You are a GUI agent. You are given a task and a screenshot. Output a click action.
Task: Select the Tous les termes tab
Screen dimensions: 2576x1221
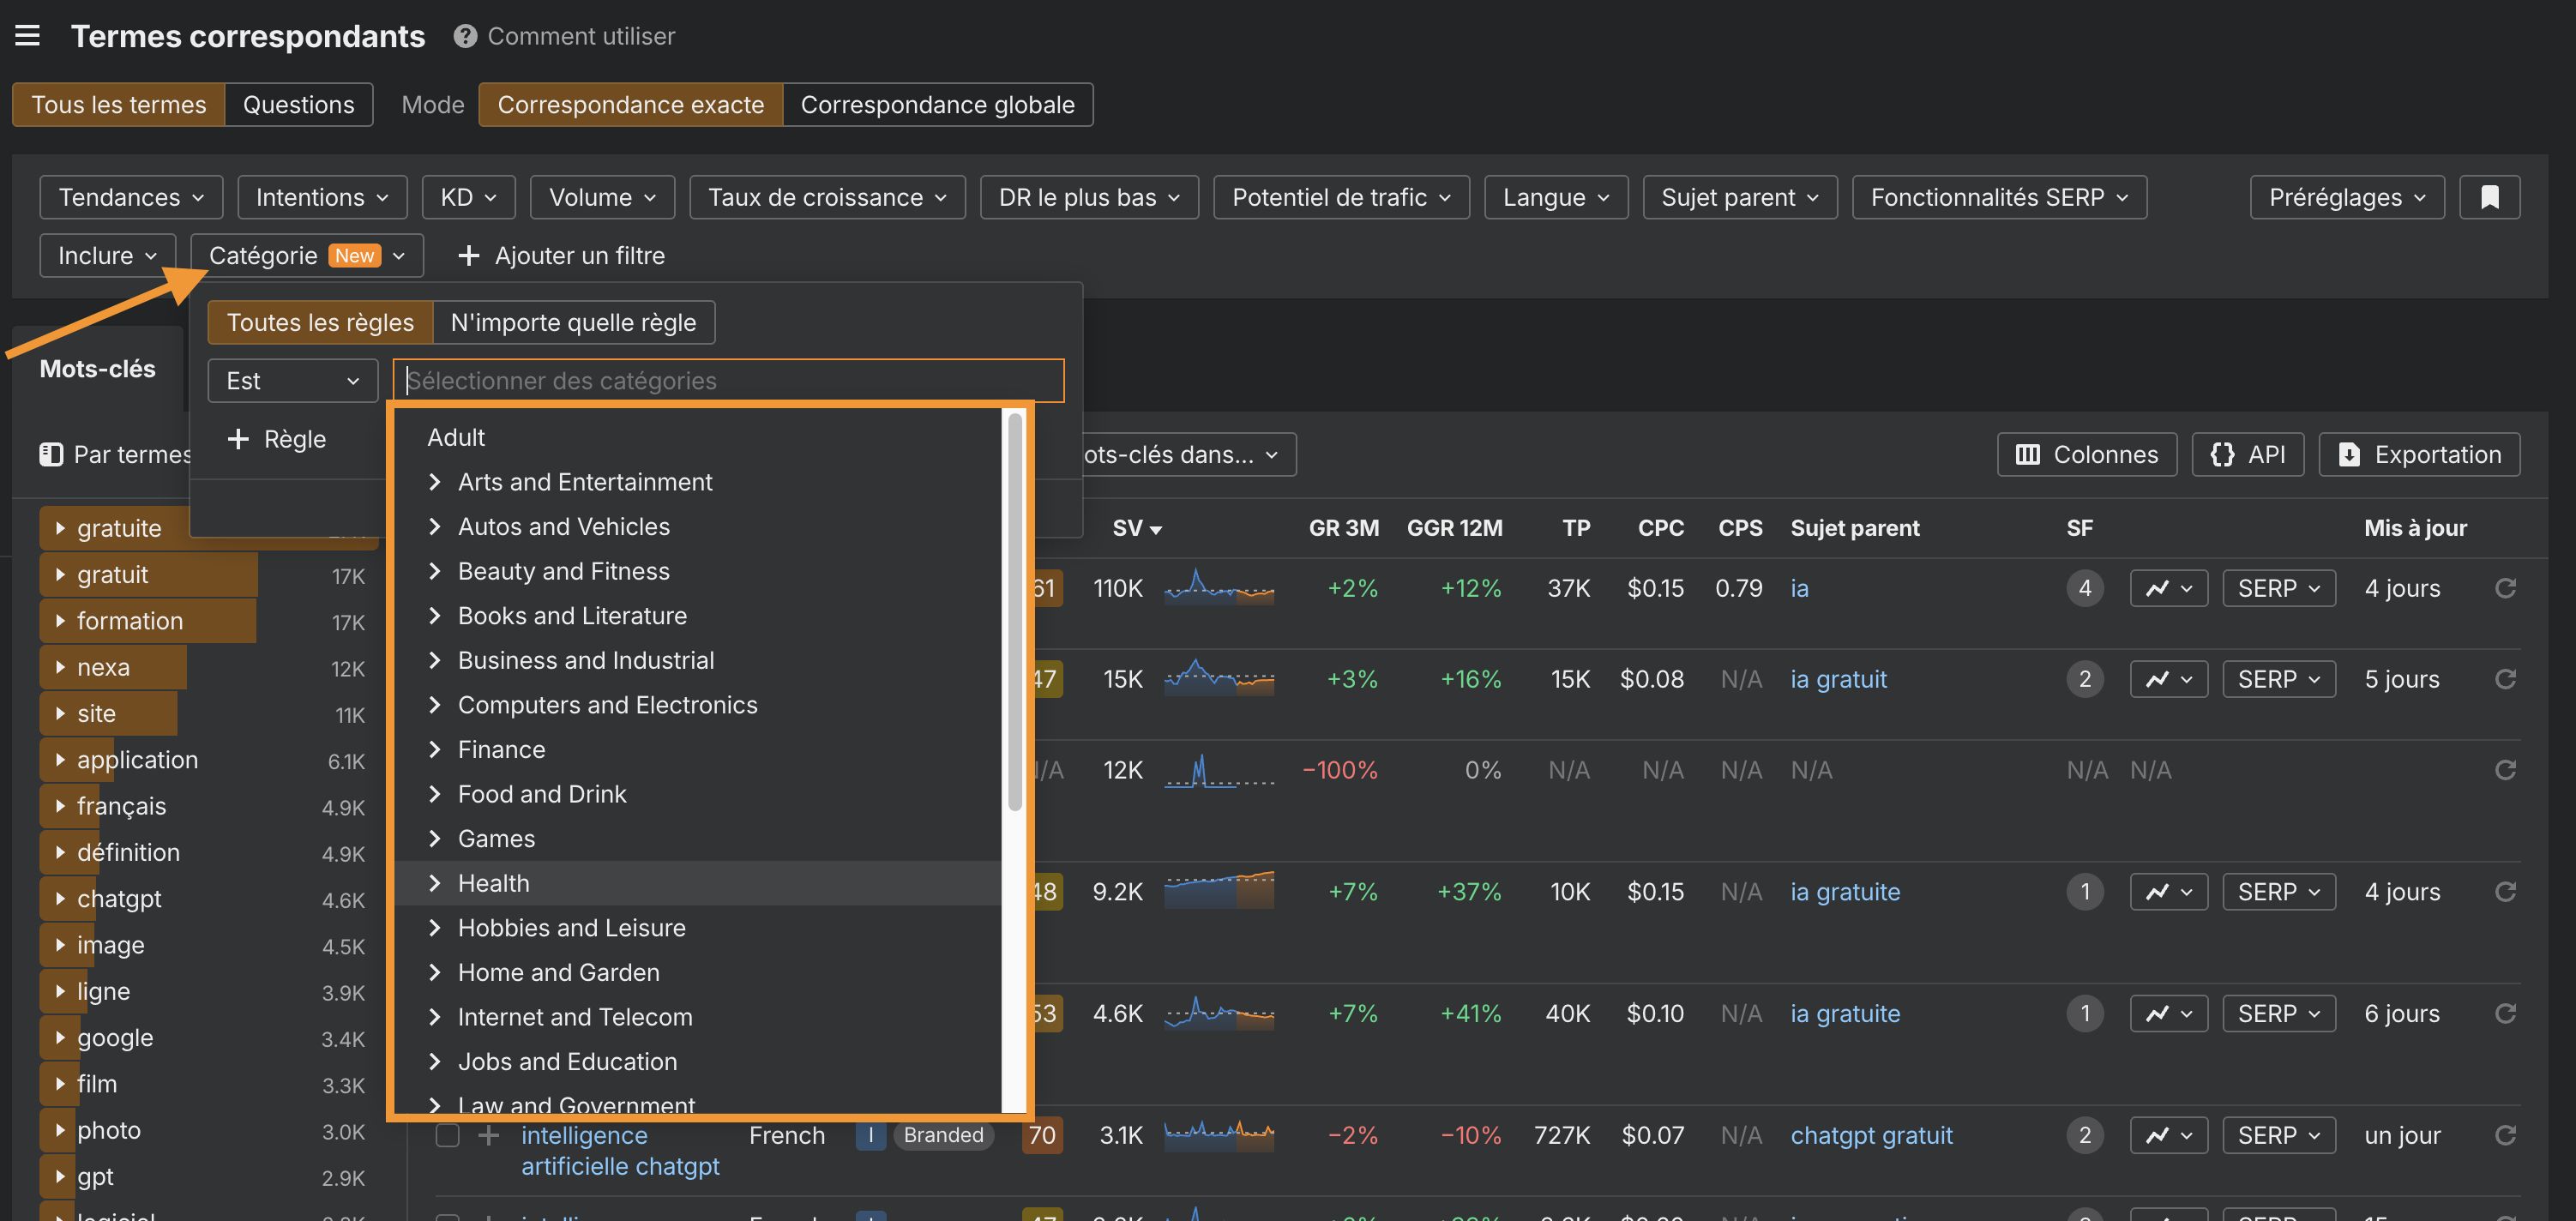click(x=118, y=104)
